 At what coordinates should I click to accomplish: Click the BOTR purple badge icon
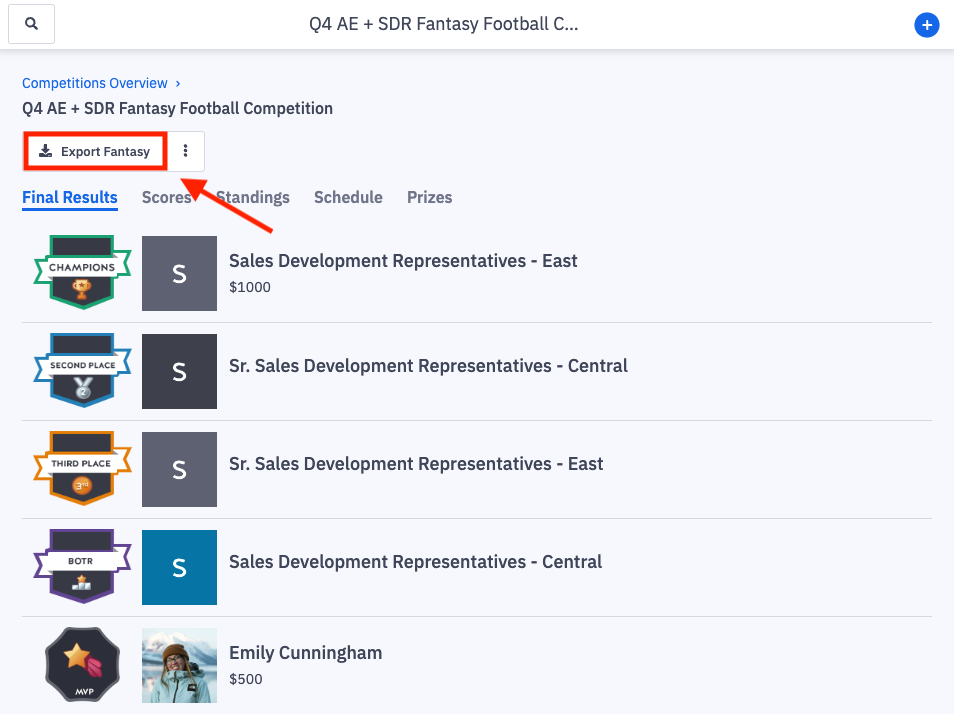click(82, 566)
